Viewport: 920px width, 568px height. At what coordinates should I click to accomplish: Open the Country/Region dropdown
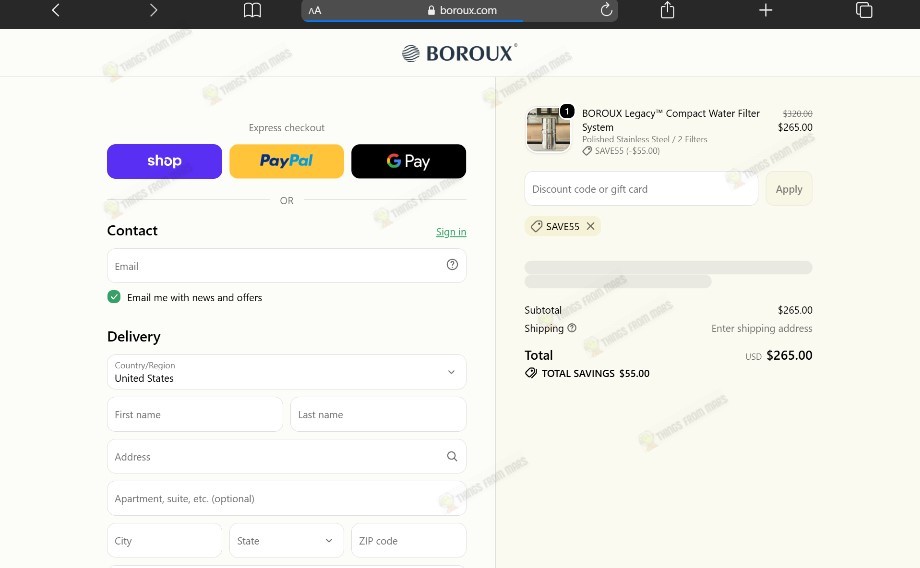pos(286,372)
